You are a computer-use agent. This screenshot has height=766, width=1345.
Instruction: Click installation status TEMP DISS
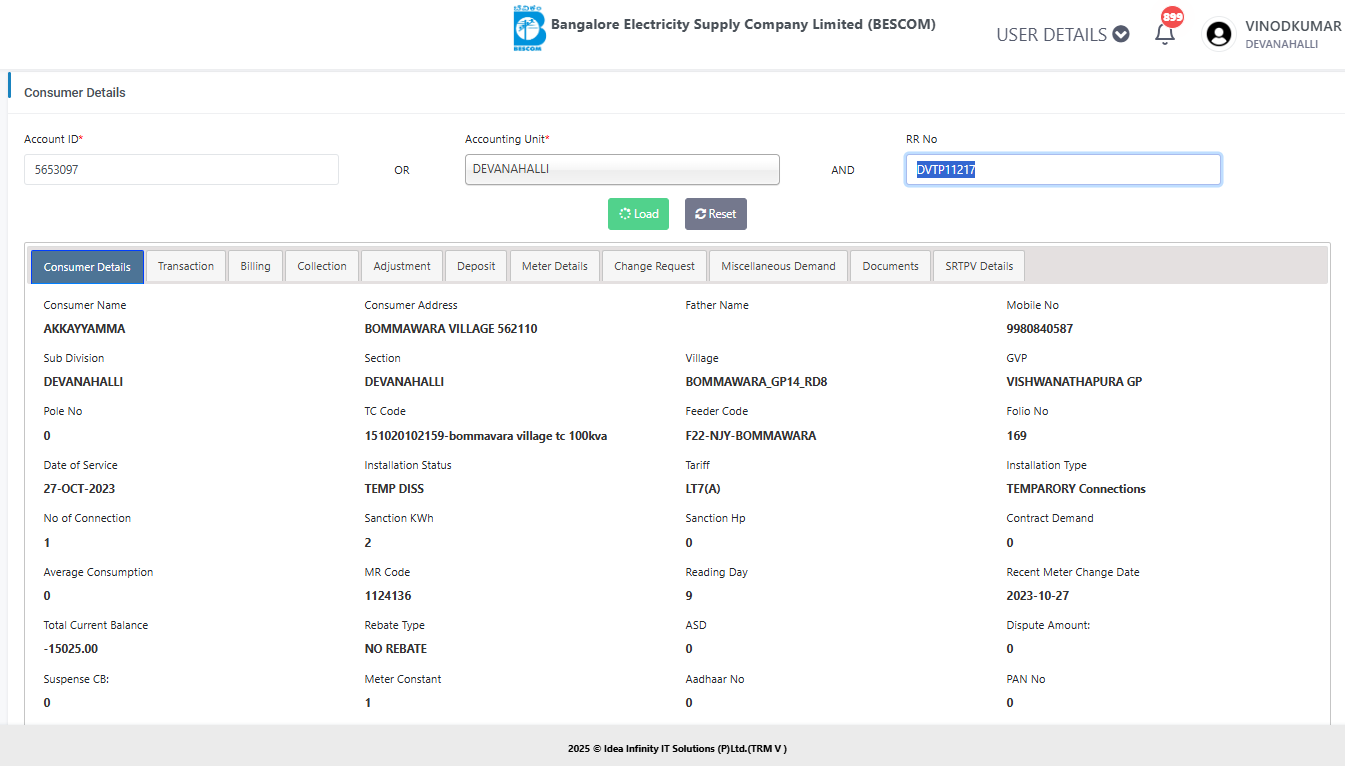coord(394,489)
